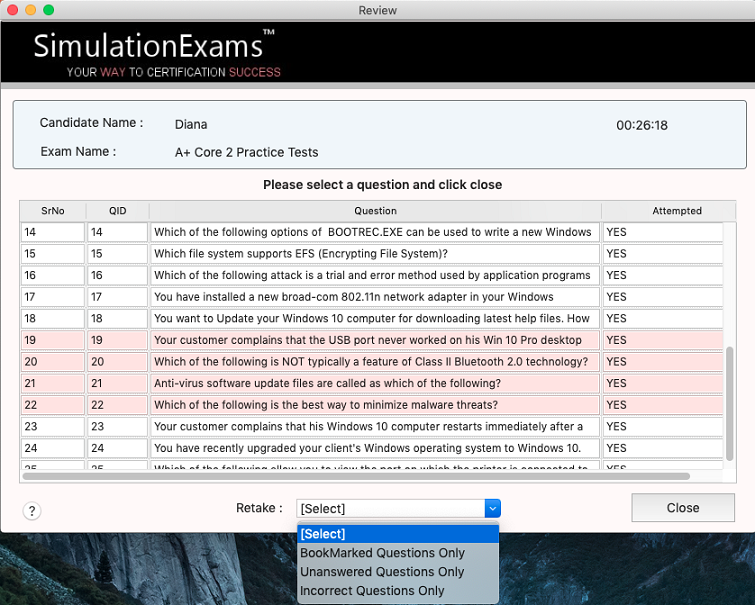
Task: Click the green zoom window button
Action: (x=49, y=10)
